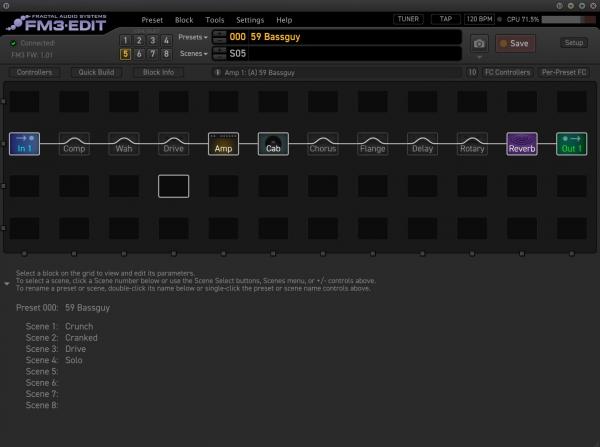Viewport: 600px width, 447px height.
Task: Select the unnamed Scene 5 entry
Action: click(x=42, y=371)
